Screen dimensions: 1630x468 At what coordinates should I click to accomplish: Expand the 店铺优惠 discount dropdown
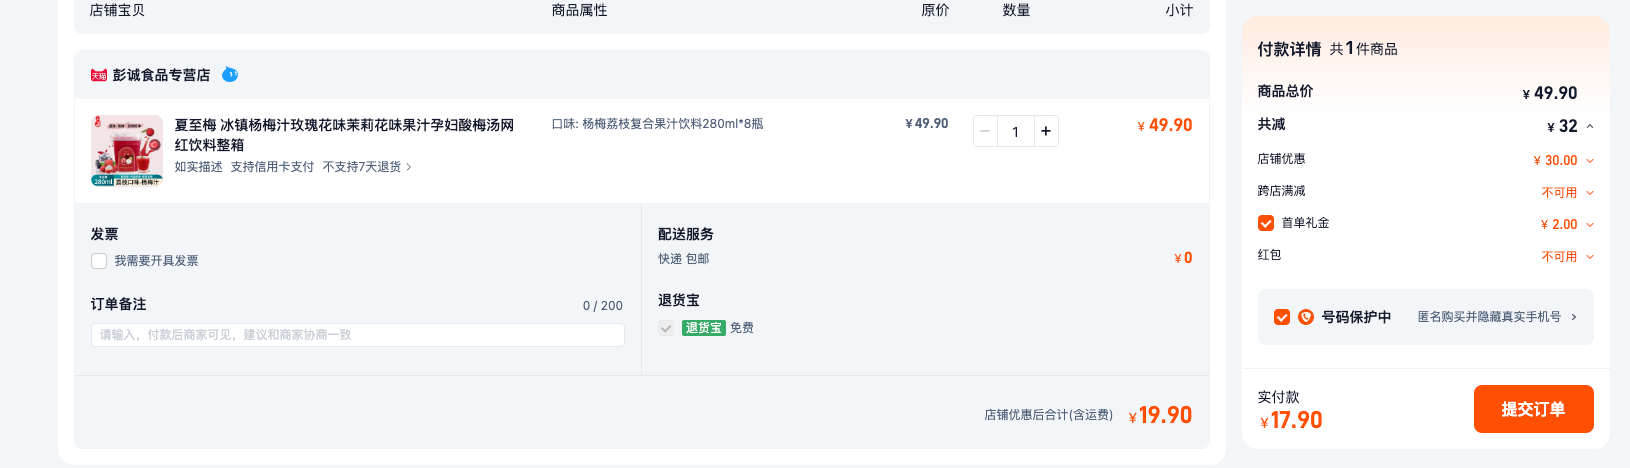click(1590, 161)
